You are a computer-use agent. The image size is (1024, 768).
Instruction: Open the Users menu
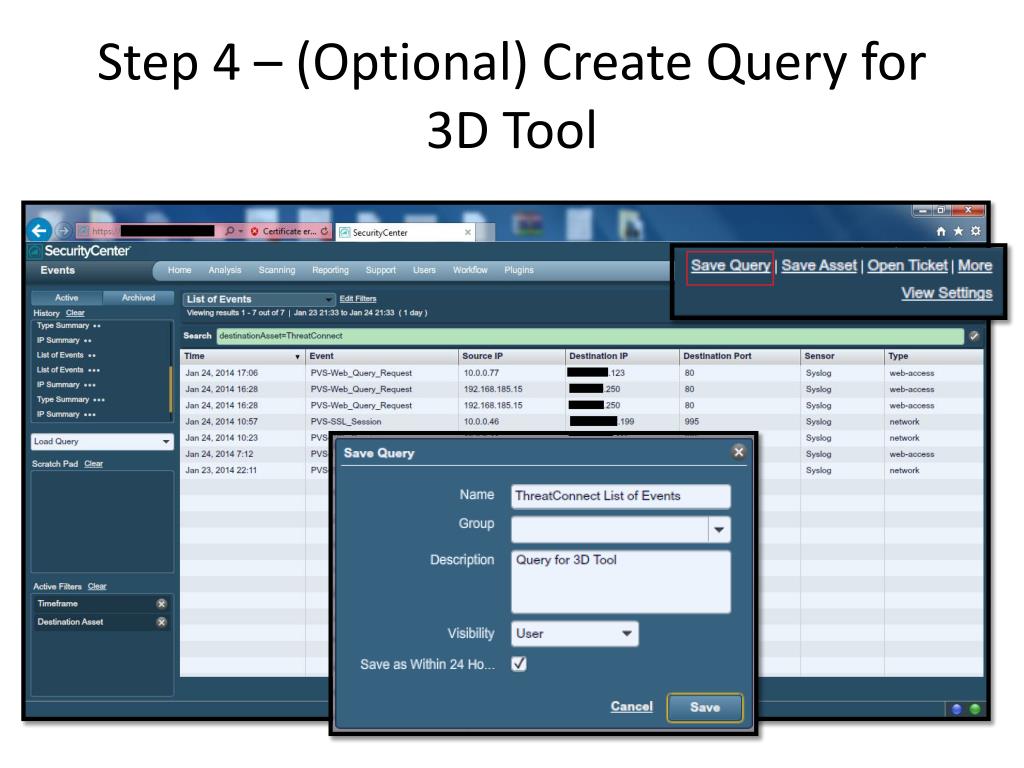pos(424,270)
